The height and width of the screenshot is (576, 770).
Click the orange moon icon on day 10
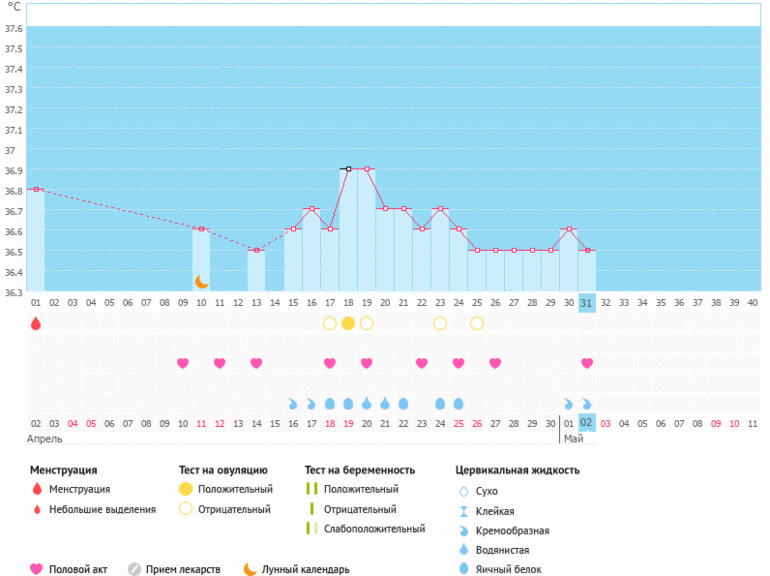click(201, 281)
